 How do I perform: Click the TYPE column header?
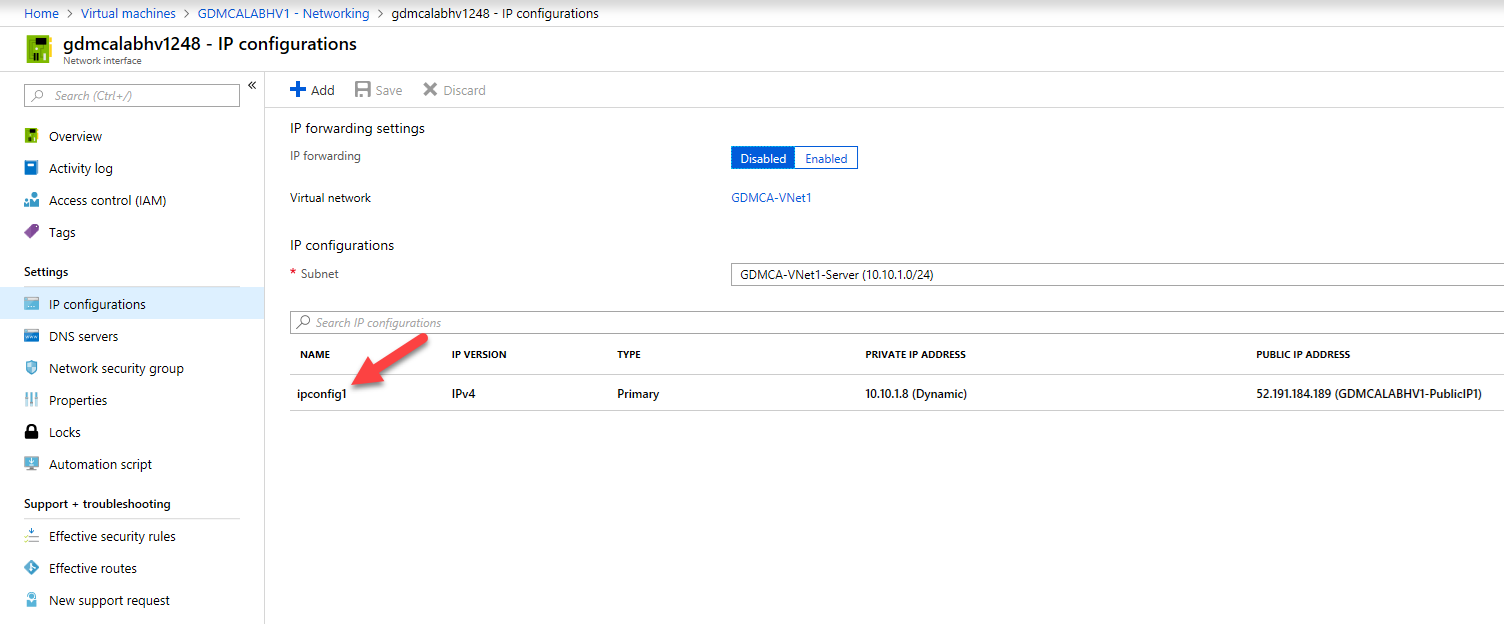(x=629, y=355)
